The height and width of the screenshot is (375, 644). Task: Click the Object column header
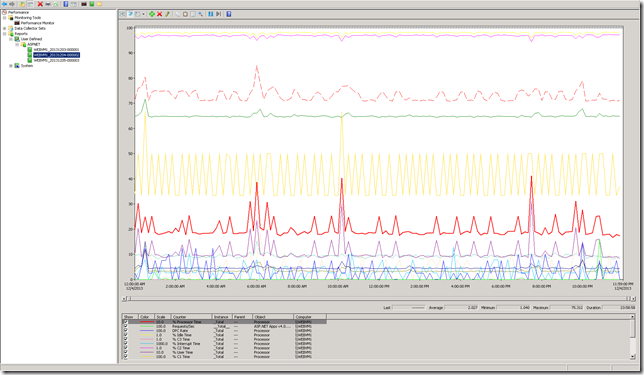(x=273, y=317)
